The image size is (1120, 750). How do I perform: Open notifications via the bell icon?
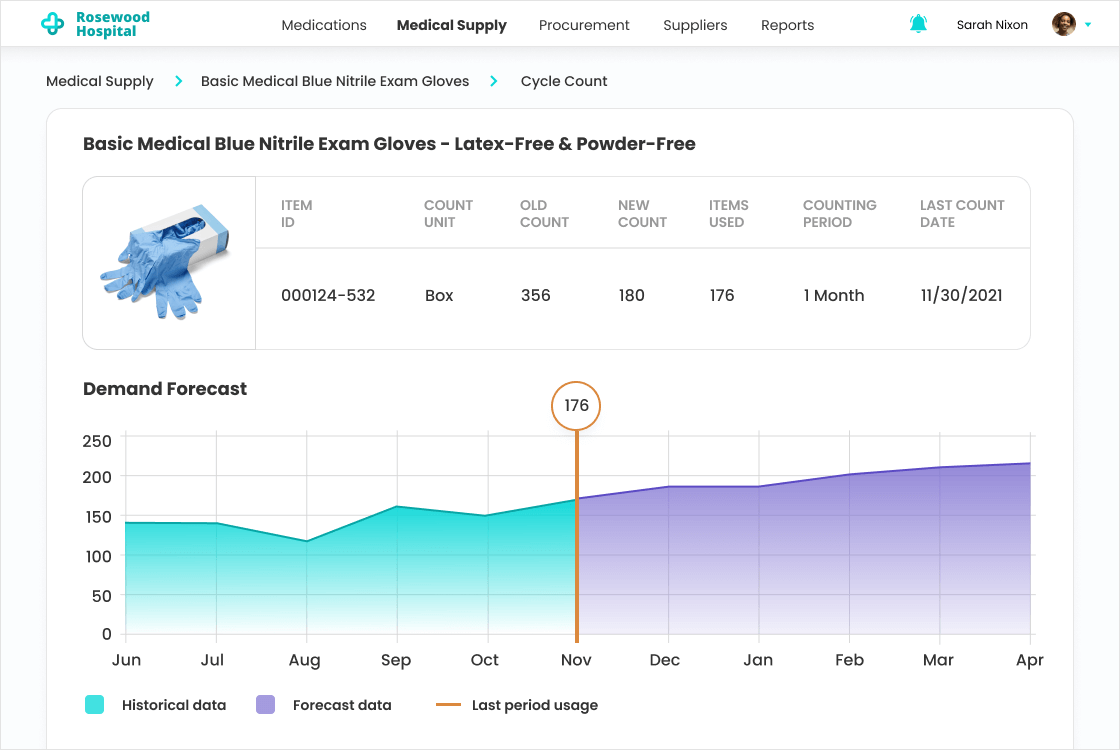point(918,24)
